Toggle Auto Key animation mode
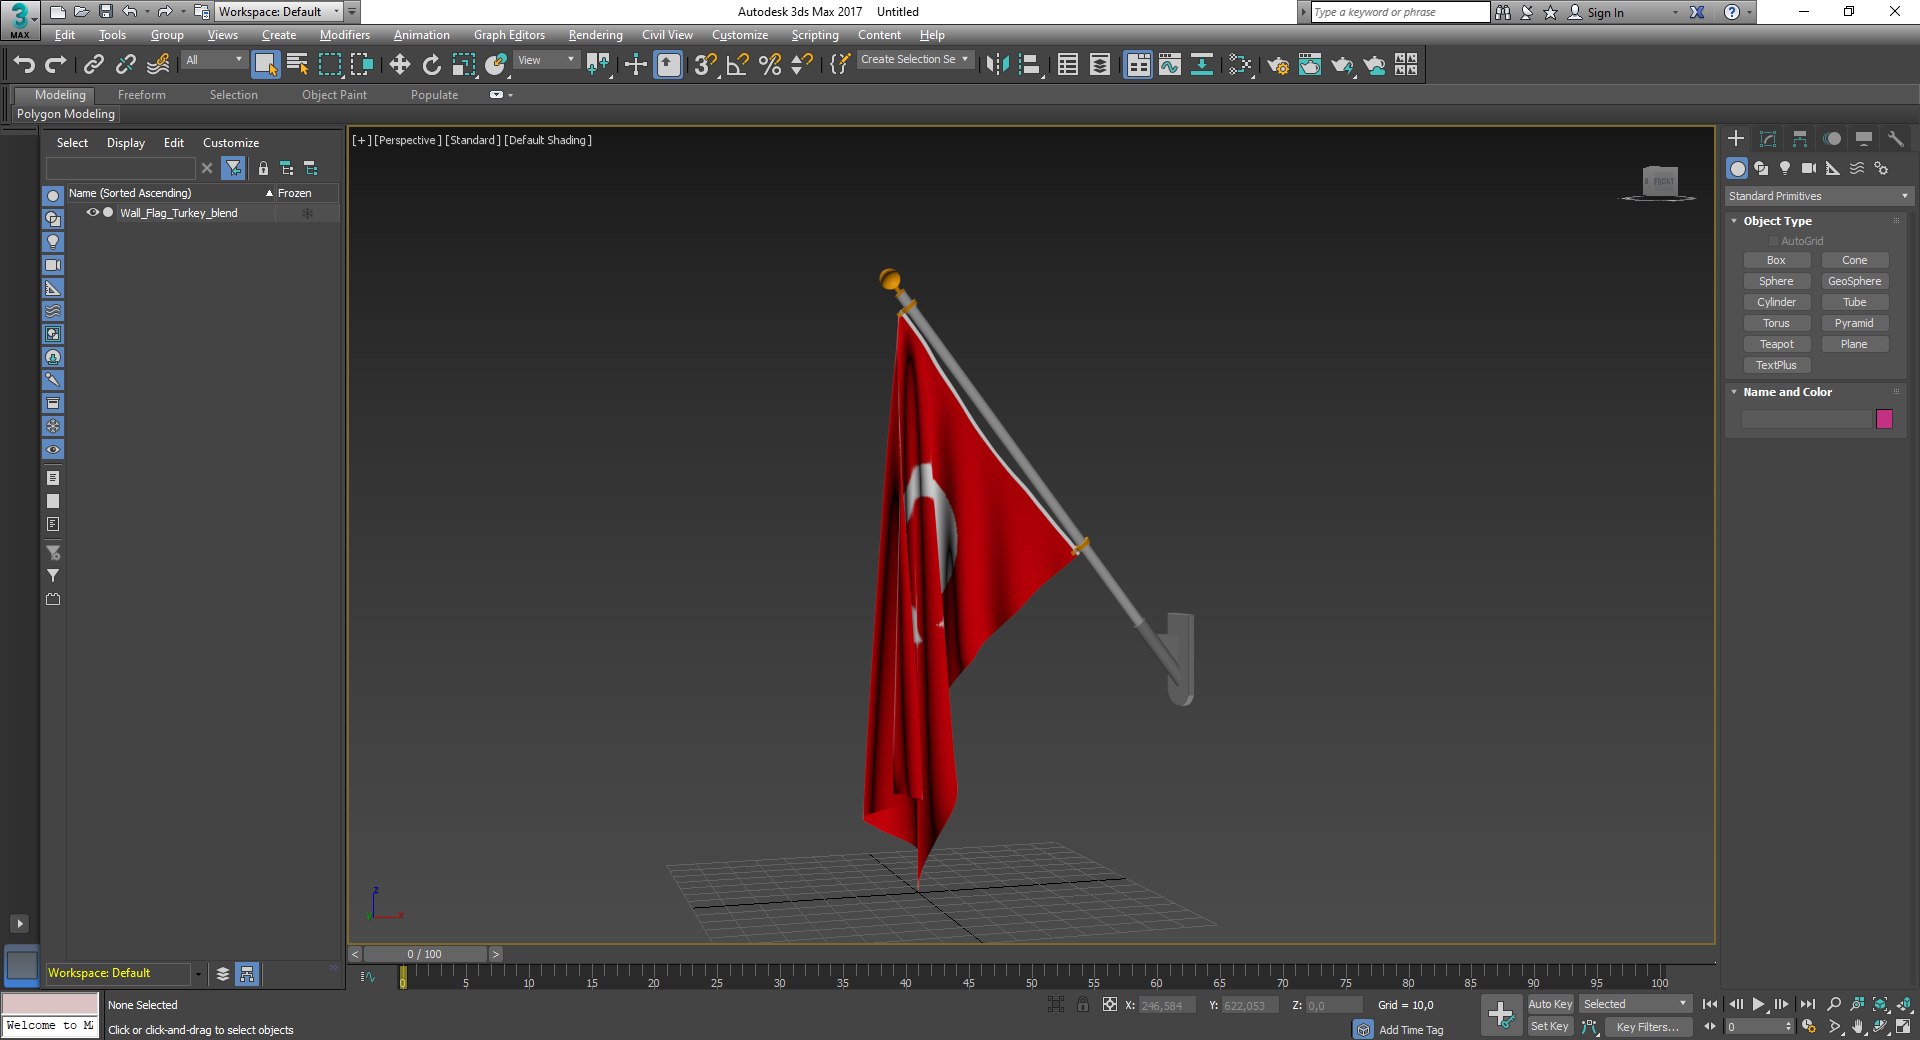 pos(1550,1004)
